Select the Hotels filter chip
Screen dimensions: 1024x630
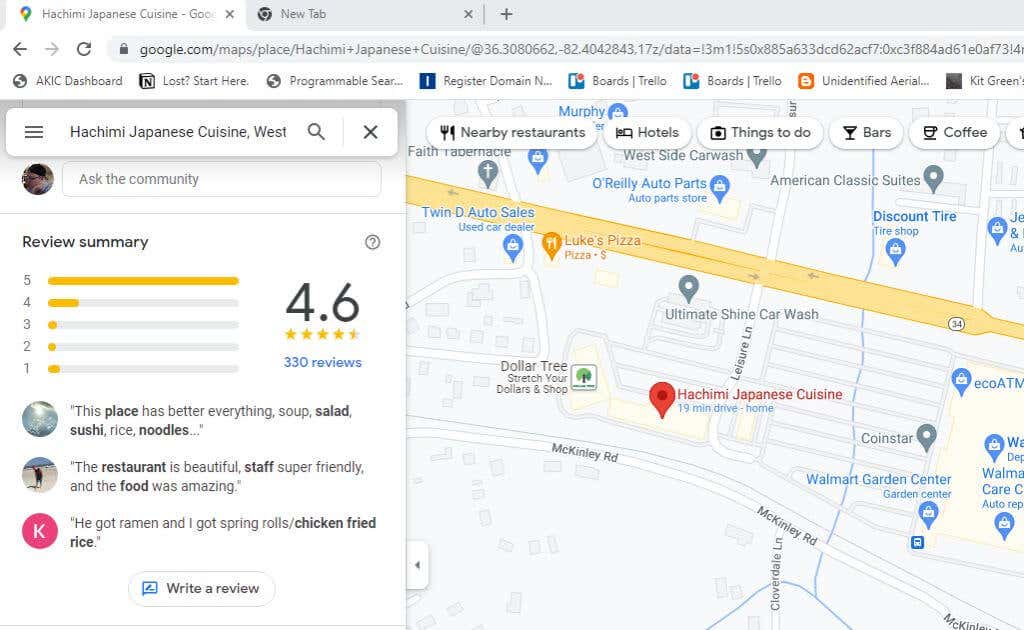coord(647,132)
